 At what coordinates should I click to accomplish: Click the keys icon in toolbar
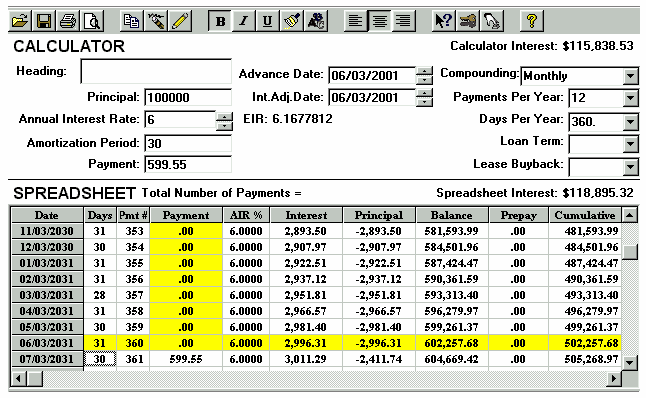pos(468,21)
